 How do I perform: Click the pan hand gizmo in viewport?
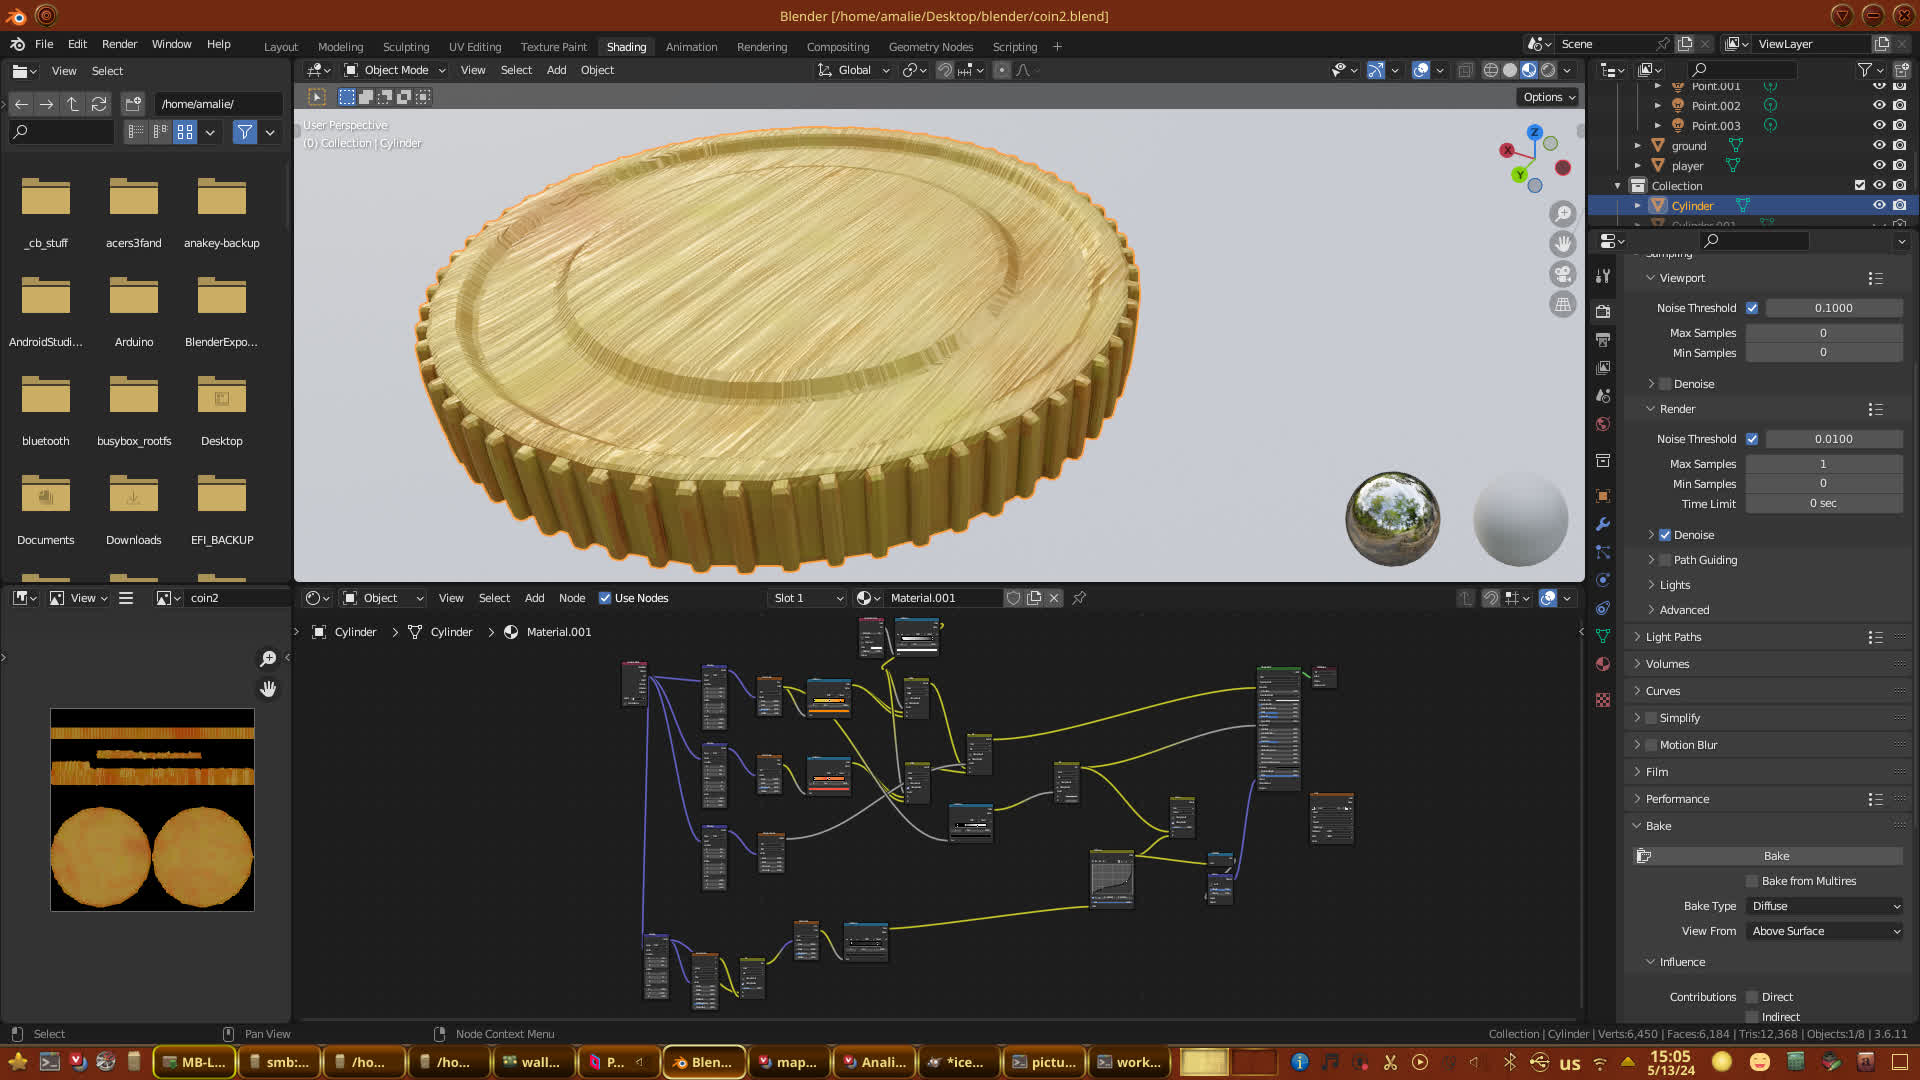point(1562,244)
